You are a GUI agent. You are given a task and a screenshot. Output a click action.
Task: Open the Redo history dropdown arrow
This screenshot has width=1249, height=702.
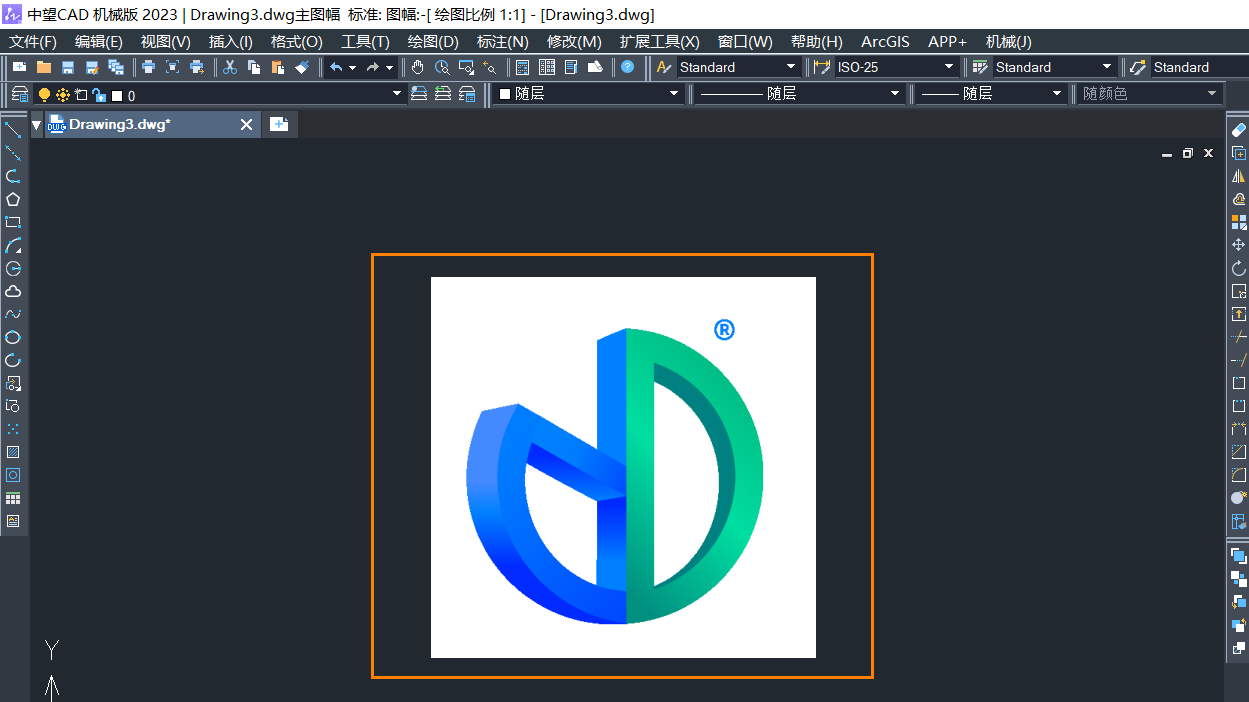388,68
